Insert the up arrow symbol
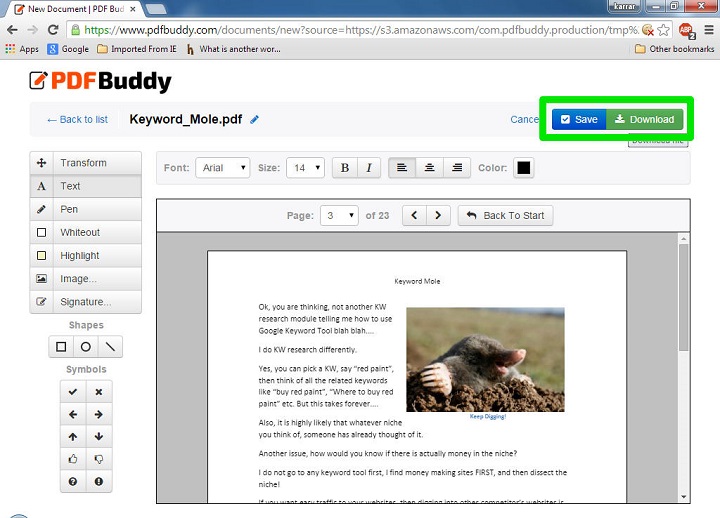Viewport: 720px width, 518px height. click(x=73, y=437)
